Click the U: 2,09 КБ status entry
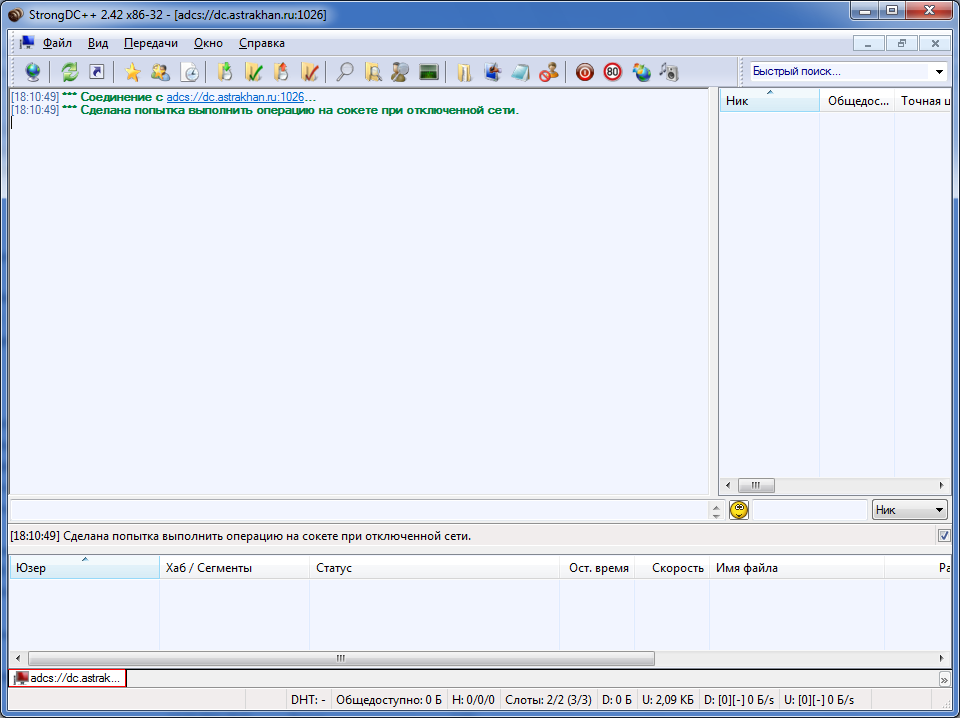960x718 pixels. (x=668, y=700)
